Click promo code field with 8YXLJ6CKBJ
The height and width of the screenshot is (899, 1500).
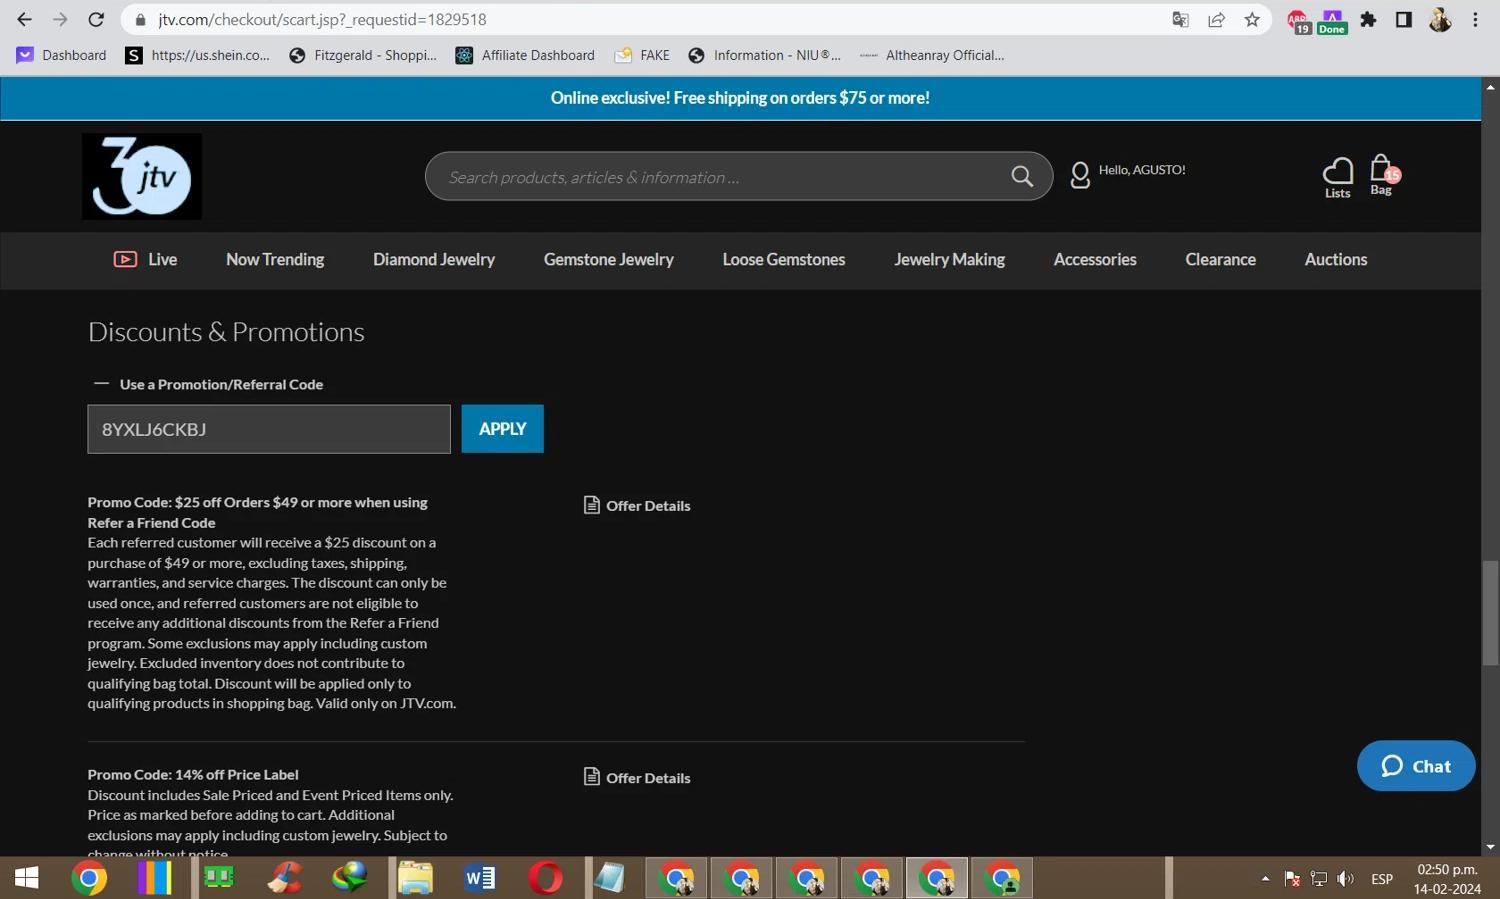click(x=269, y=429)
